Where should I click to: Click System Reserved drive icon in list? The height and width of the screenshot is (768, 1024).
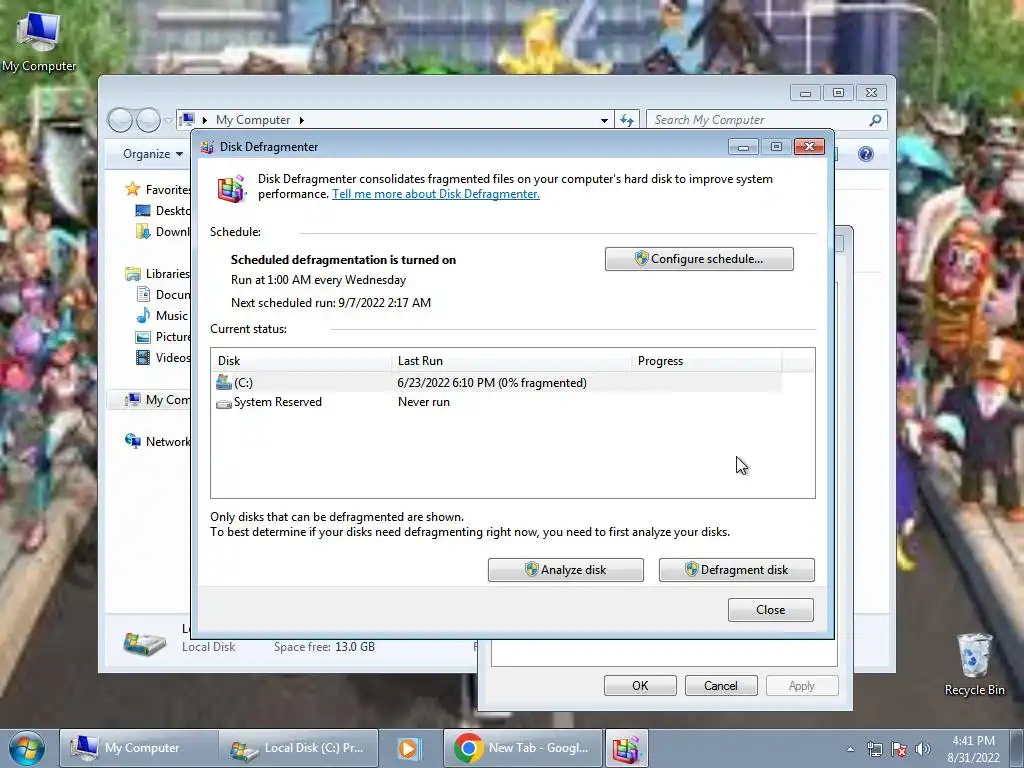pyautogui.click(x=224, y=403)
